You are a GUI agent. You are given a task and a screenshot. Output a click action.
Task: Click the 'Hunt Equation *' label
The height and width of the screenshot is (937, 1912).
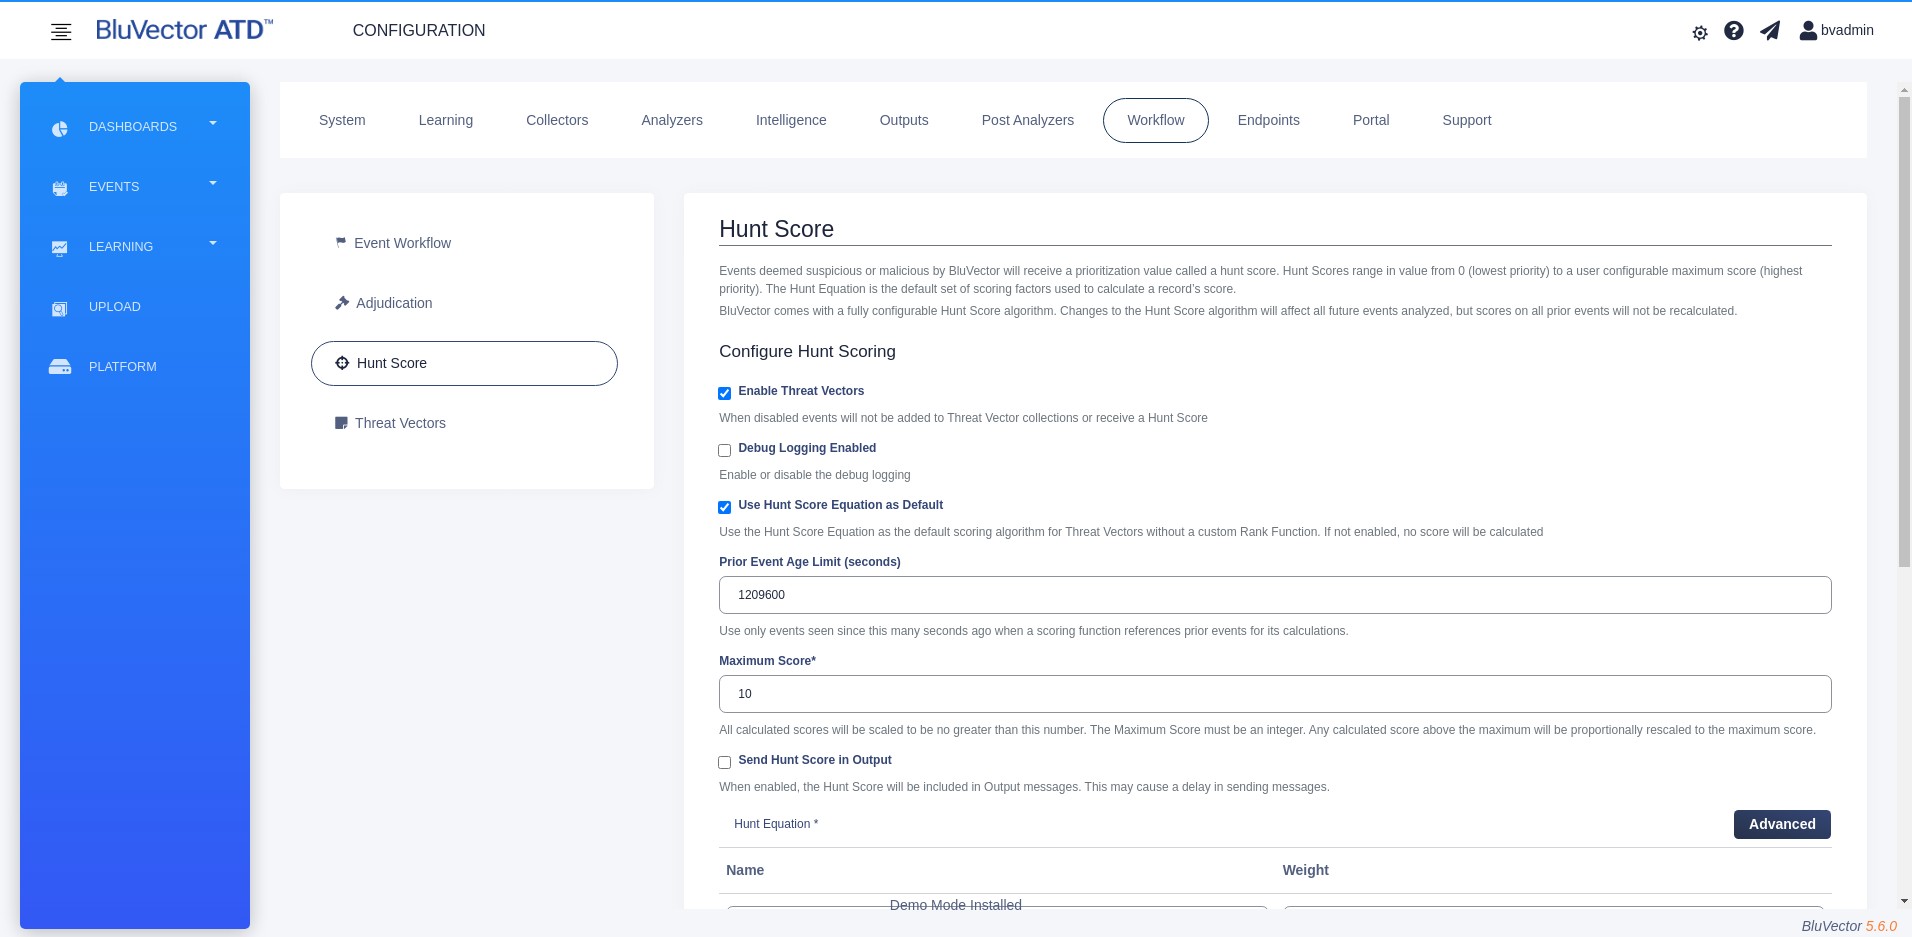click(x=776, y=824)
